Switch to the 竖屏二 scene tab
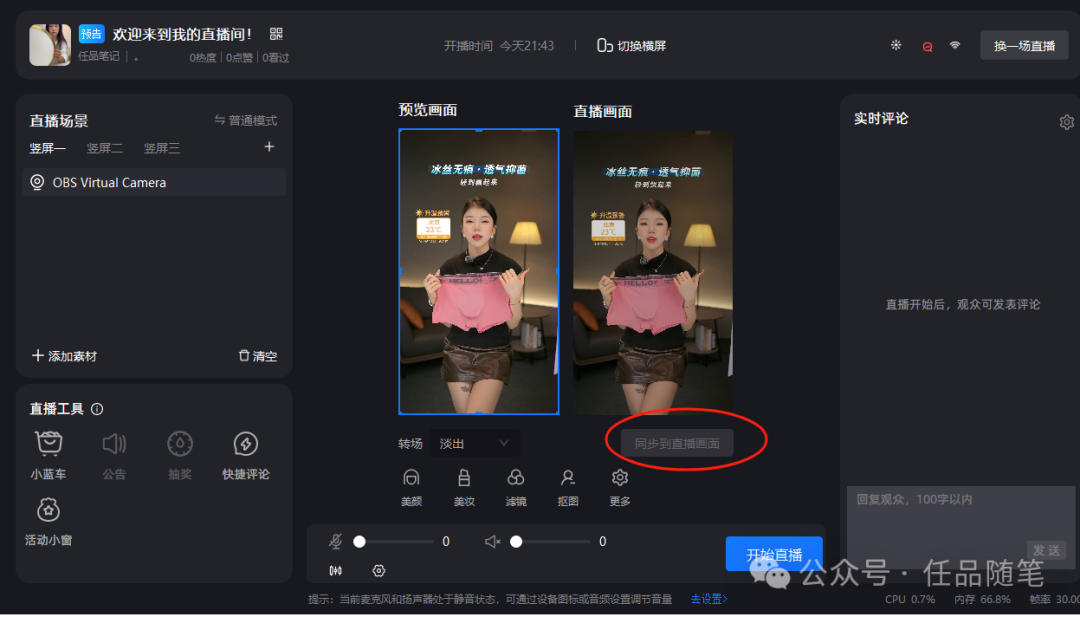This screenshot has height=617, width=1080. click(x=104, y=147)
